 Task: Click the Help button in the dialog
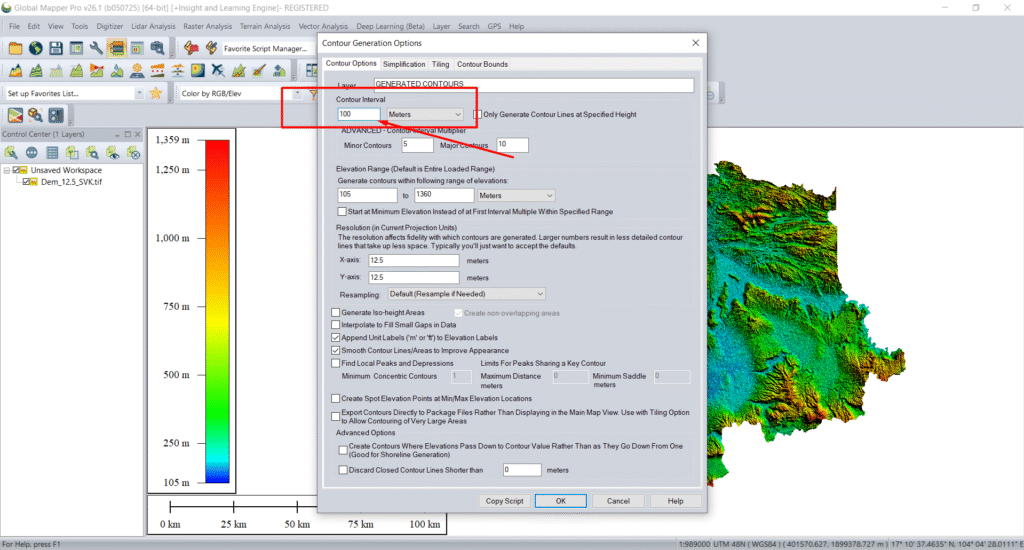(675, 501)
